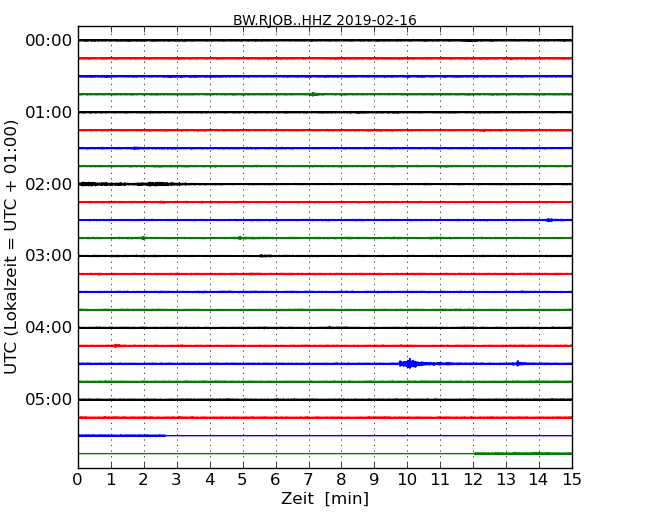Click the 03:00 time label
The width and height of the screenshot is (650, 520).
tap(49, 255)
